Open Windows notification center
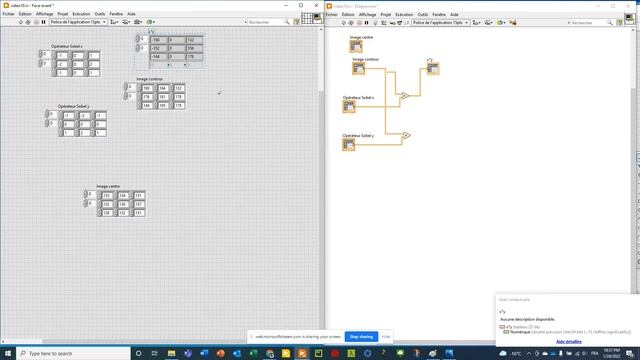Screen dimensions: 640x360 tap(630, 353)
